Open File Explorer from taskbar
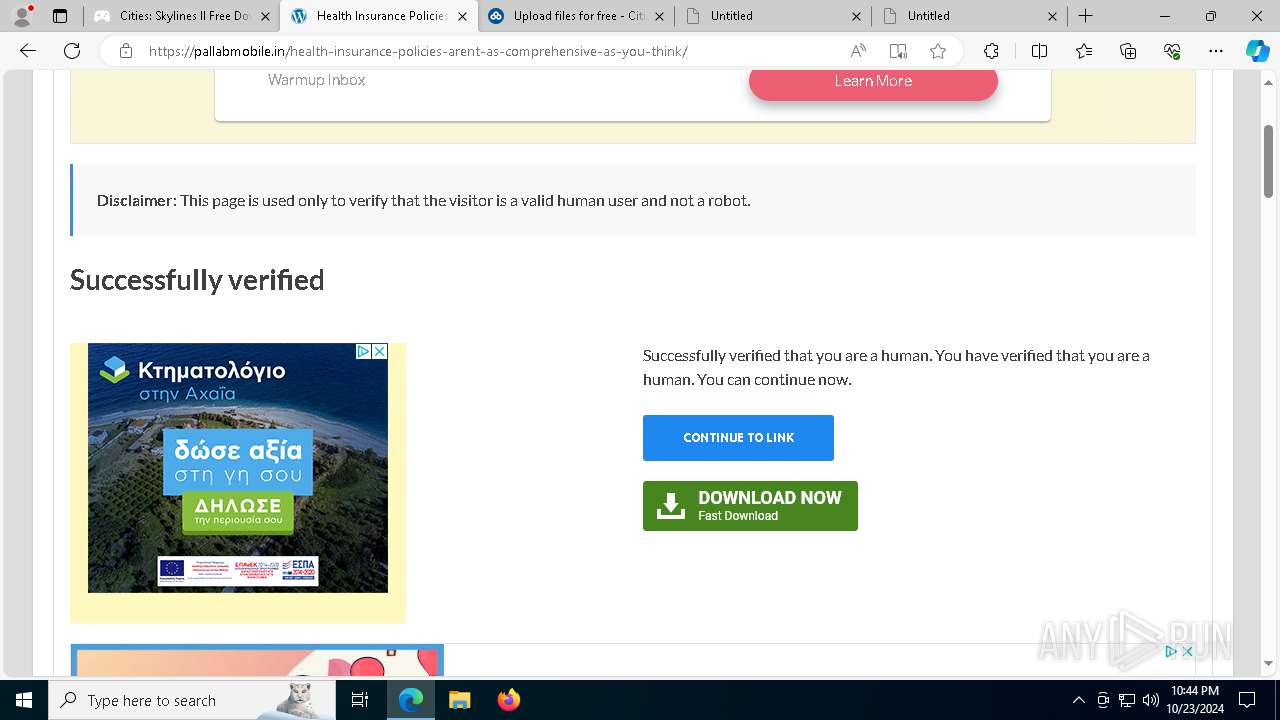Screen dimensions: 1280x720 click(459, 700)
